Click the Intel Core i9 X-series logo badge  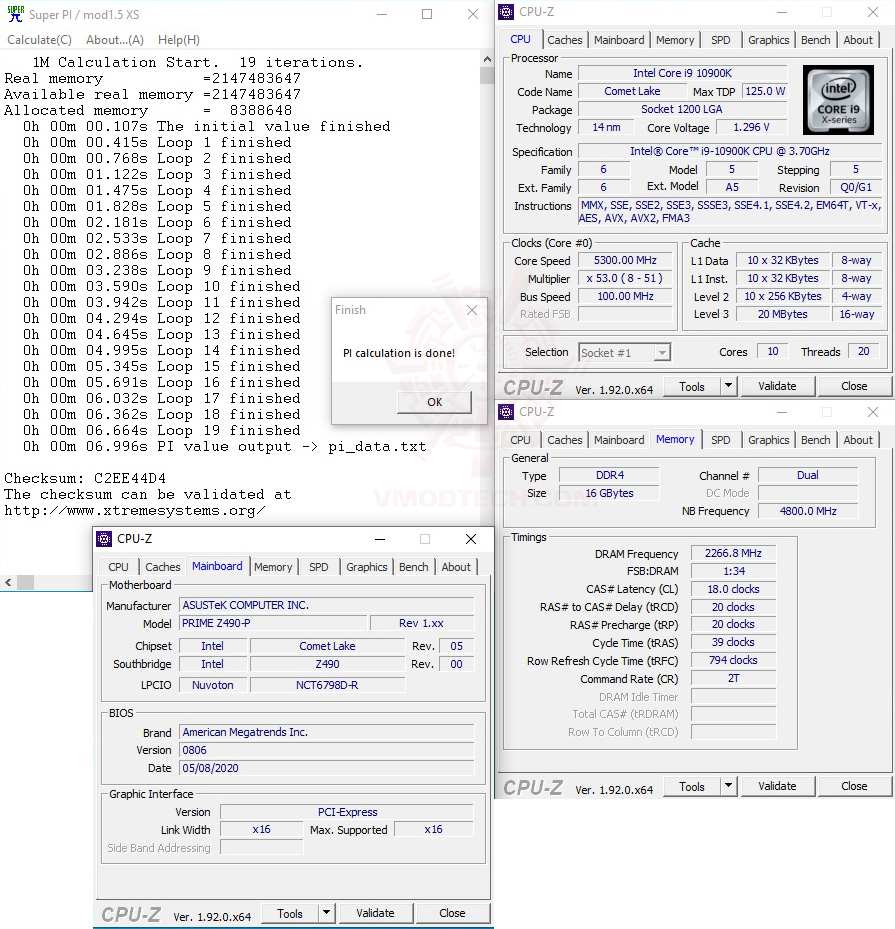point(838,100)
